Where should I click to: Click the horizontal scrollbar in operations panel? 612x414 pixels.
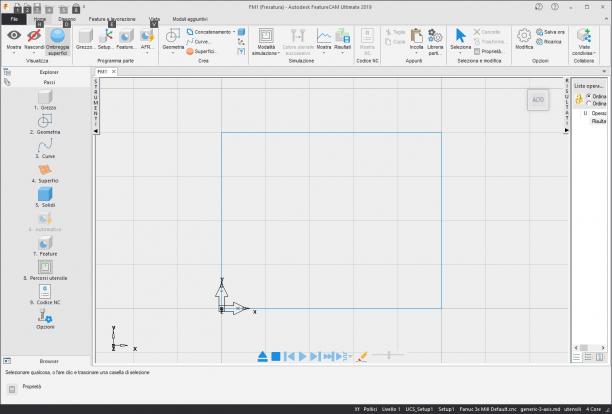click(589, 347)
